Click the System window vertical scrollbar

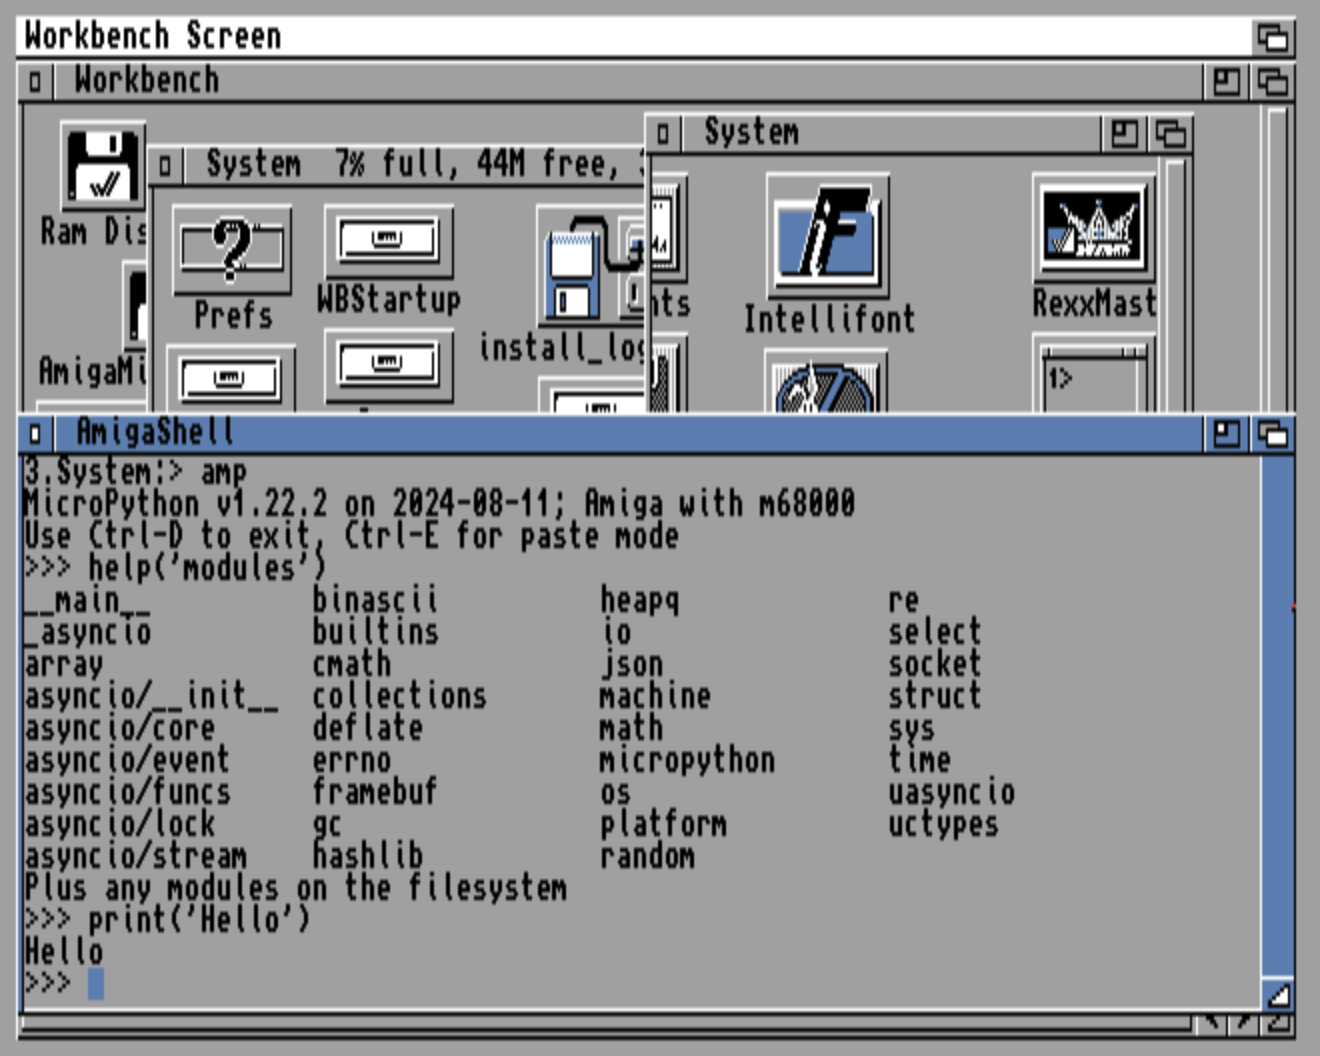tap(1176, 284)
